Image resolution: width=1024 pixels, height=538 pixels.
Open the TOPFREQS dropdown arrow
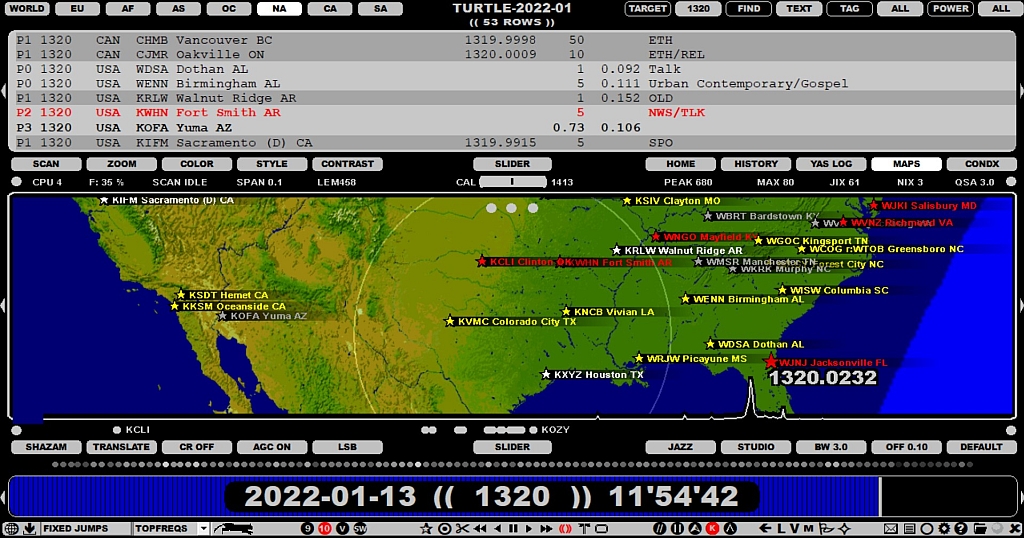click(203, 528)
